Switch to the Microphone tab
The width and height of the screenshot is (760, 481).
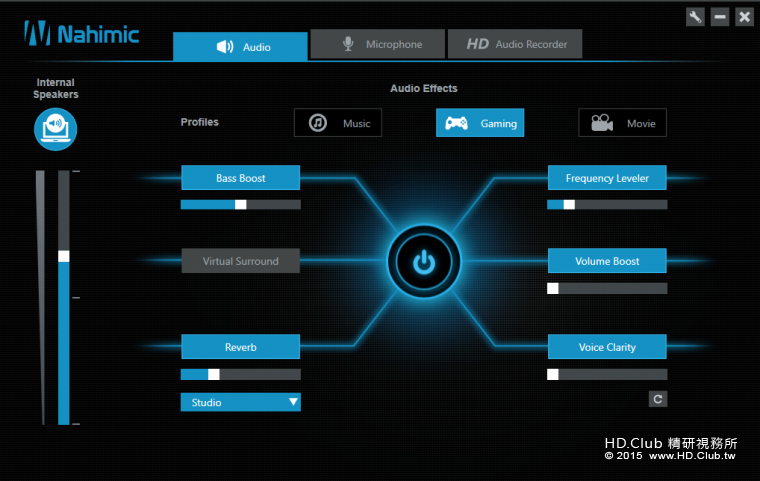(377, 44)
